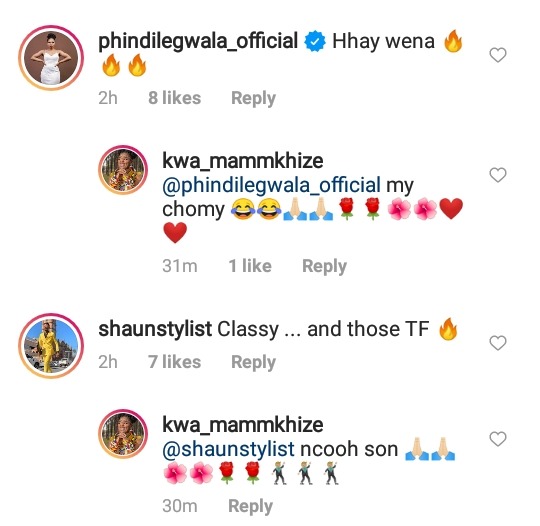The width and height of the screenshot is (540, 526).
Task: Open shaunstylist's profile picture in yellow suit
Action: click(51, 345)
